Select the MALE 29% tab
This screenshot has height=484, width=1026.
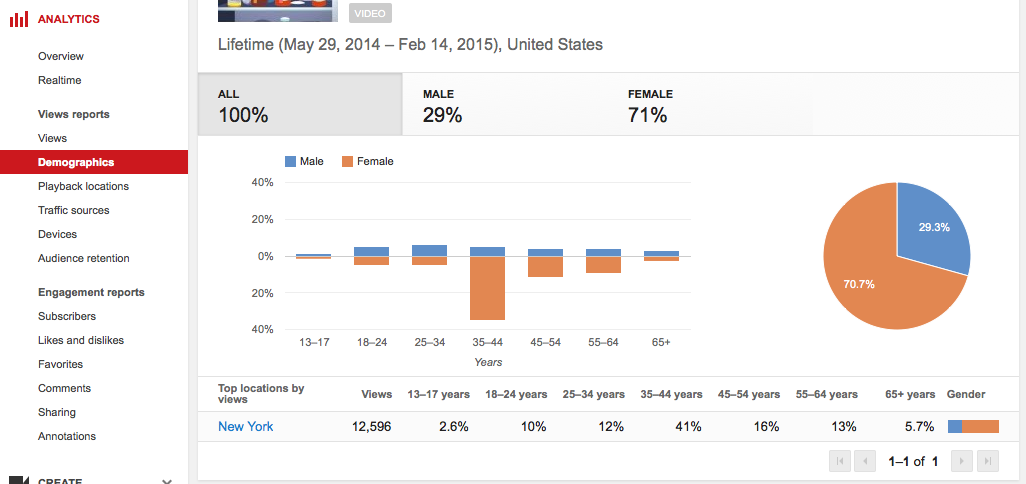click(x=505, y=105)
